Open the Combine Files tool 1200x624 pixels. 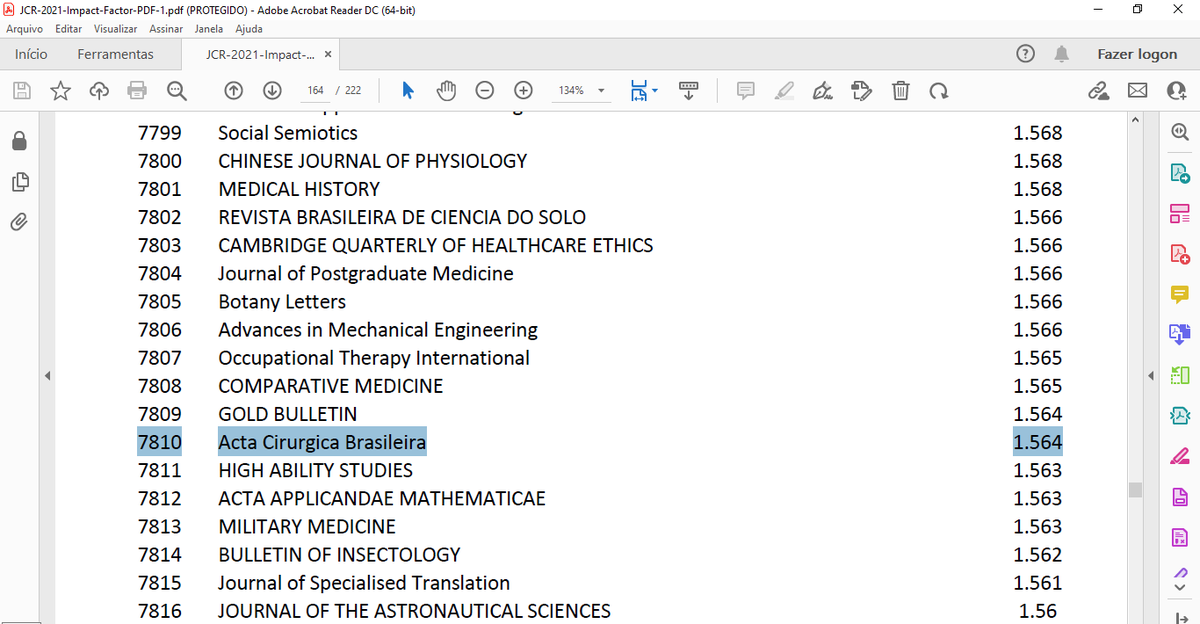1179,335
